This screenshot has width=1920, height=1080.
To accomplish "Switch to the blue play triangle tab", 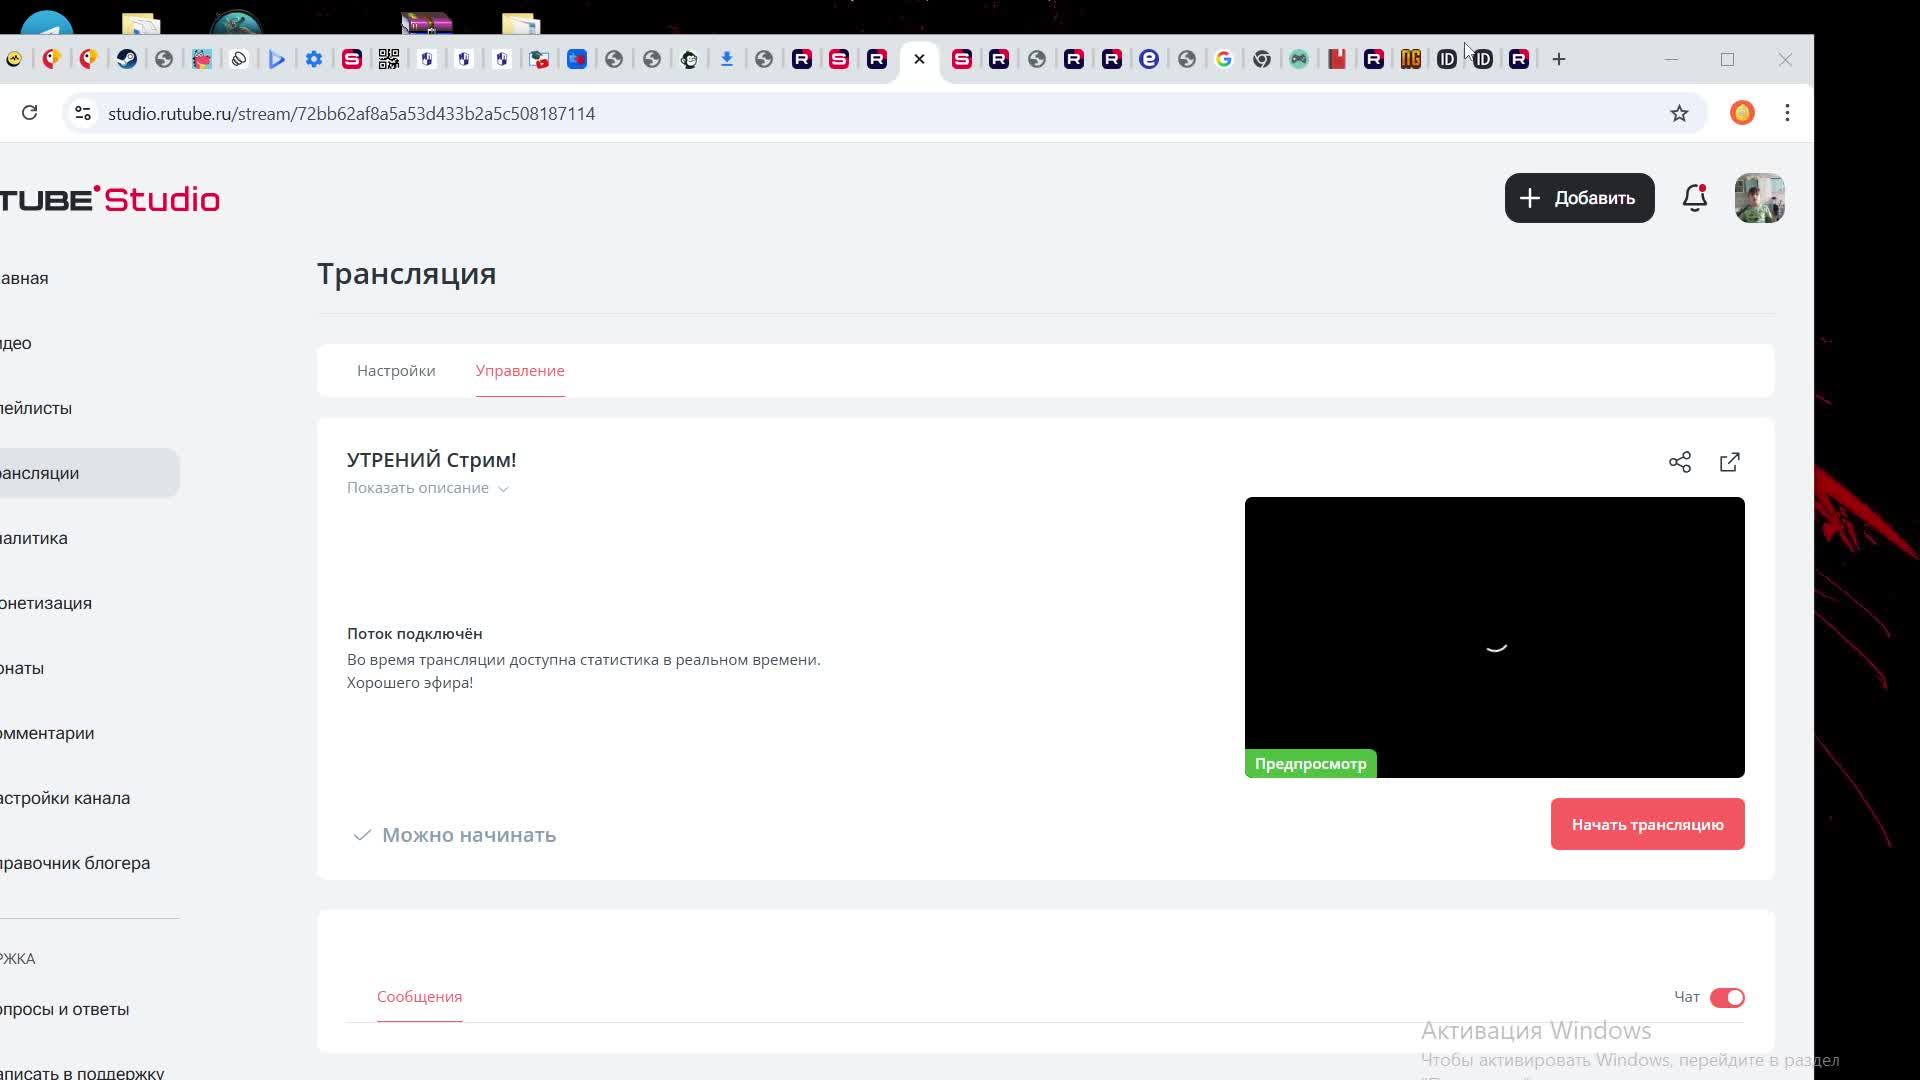I will (x=277, y=59).
